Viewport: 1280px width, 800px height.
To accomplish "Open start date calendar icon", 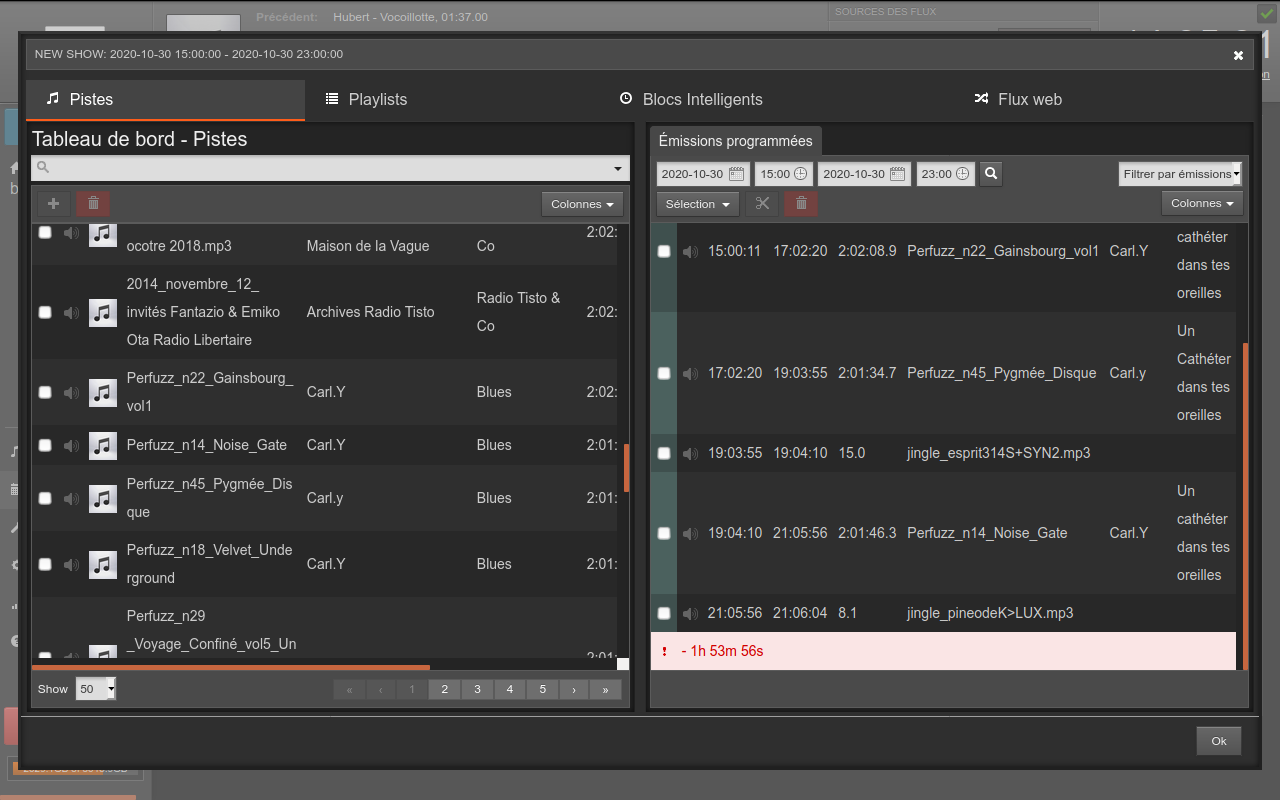I will pos(738,174).
